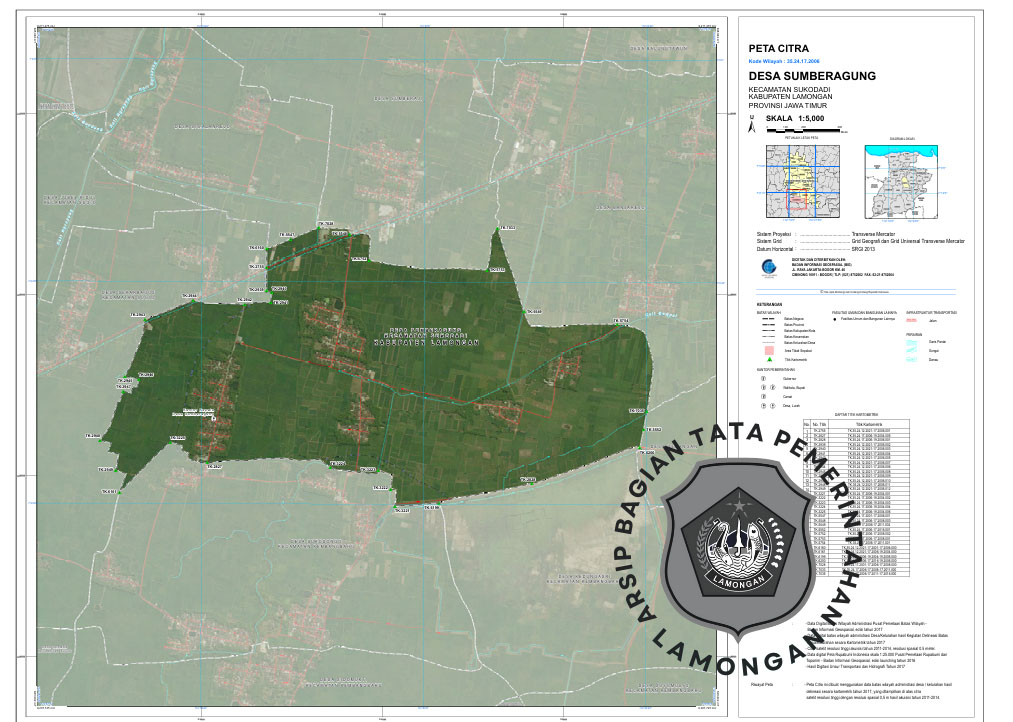Click the KETERANGAN legend heading
Viewport: 1013px width, 722px height.
(769, 304)
